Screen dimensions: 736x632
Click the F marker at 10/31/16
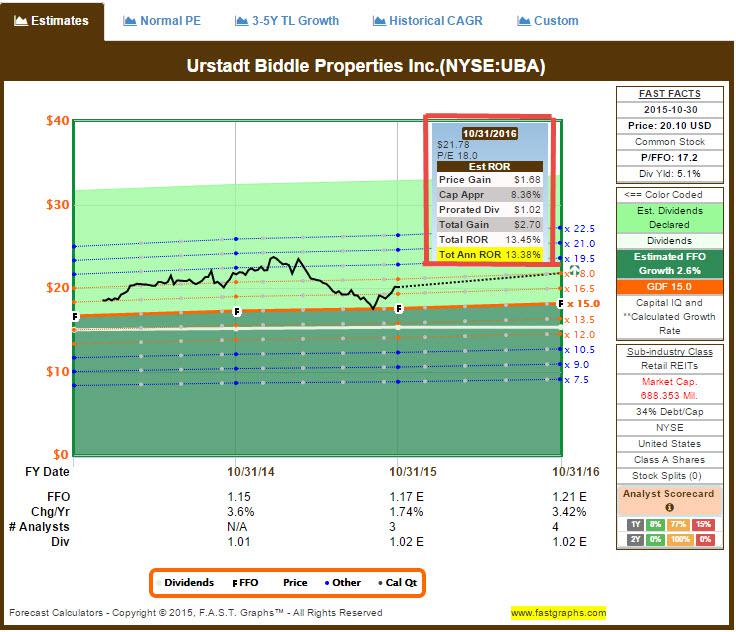pyautogui.click(x=560, y=304)
